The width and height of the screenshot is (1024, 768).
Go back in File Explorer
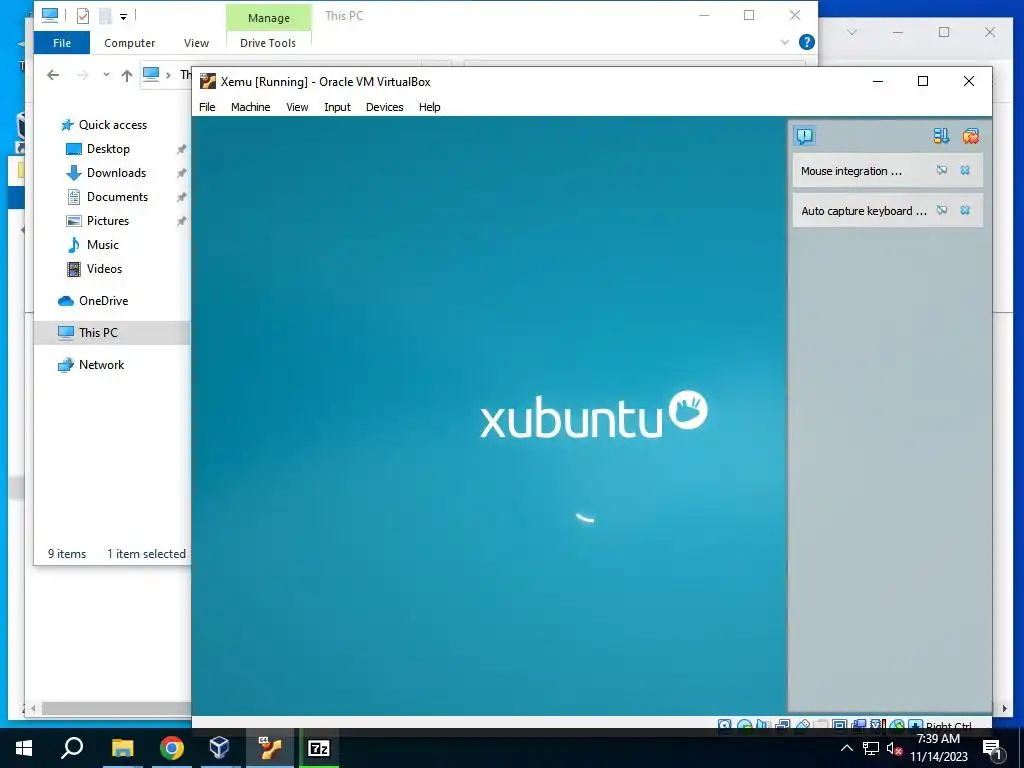53,75
